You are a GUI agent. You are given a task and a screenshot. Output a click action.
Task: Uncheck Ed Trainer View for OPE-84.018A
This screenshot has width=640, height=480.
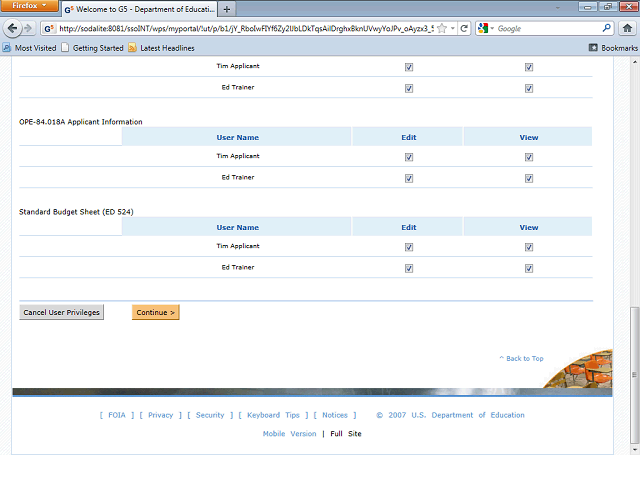tap(529, 178)
